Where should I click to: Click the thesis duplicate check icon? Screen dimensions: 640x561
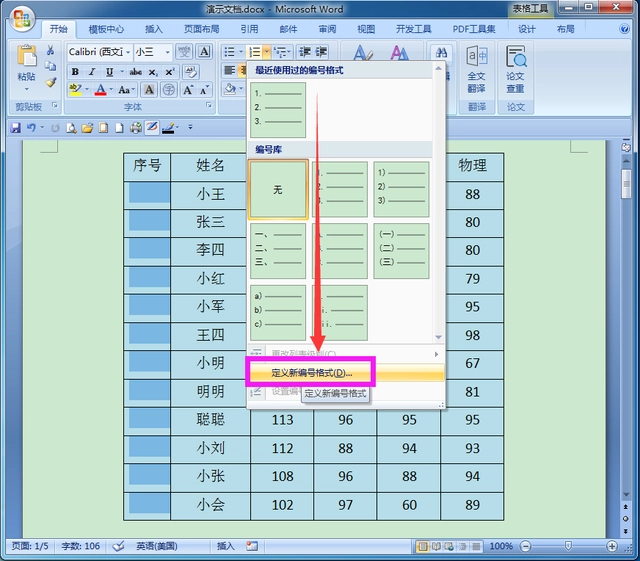[x=515, y=69]
